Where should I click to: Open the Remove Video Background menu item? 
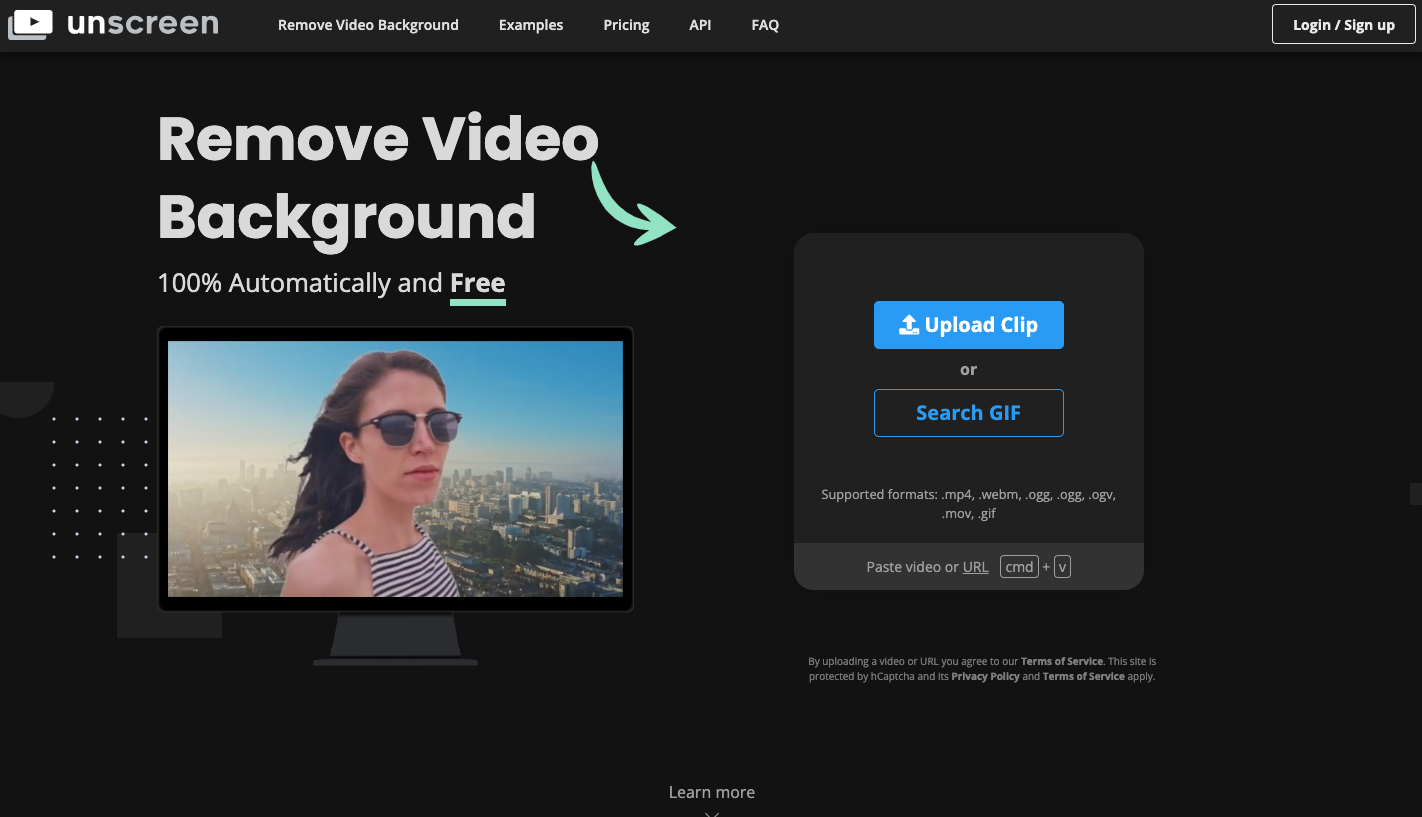click(x=368, y=24)
